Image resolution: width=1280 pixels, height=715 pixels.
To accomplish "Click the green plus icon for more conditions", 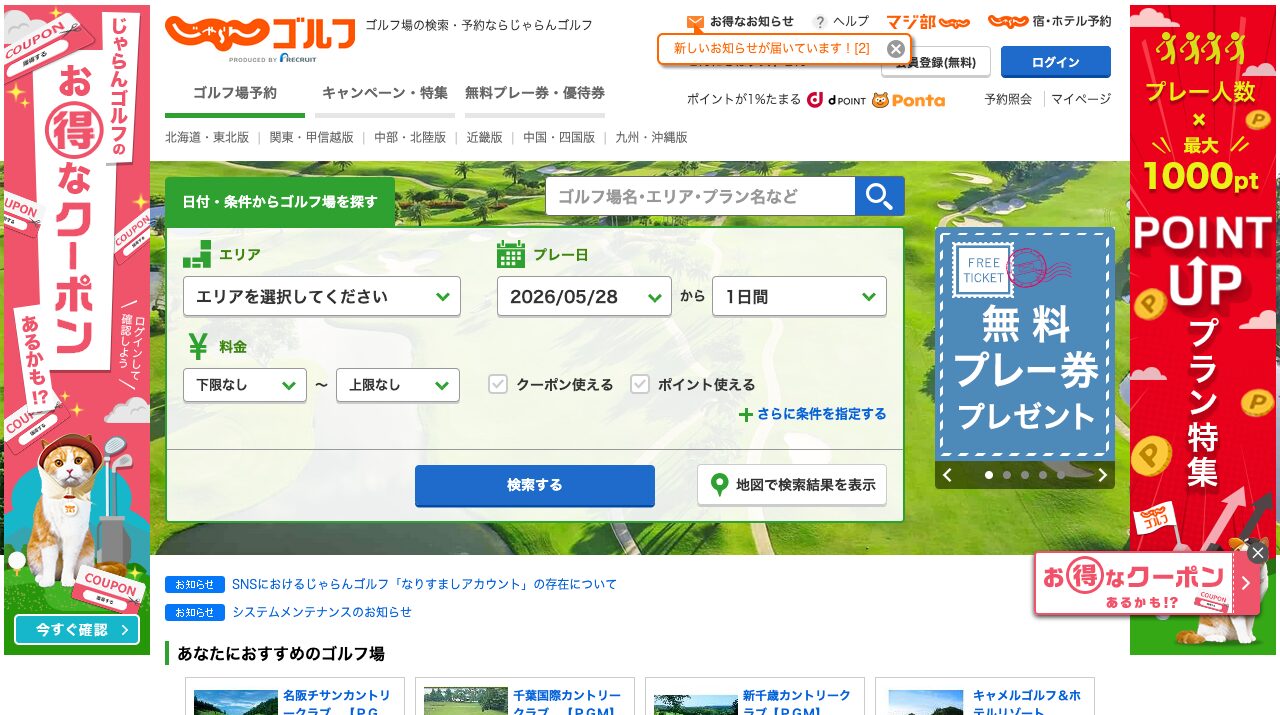I will coord(745,415).
